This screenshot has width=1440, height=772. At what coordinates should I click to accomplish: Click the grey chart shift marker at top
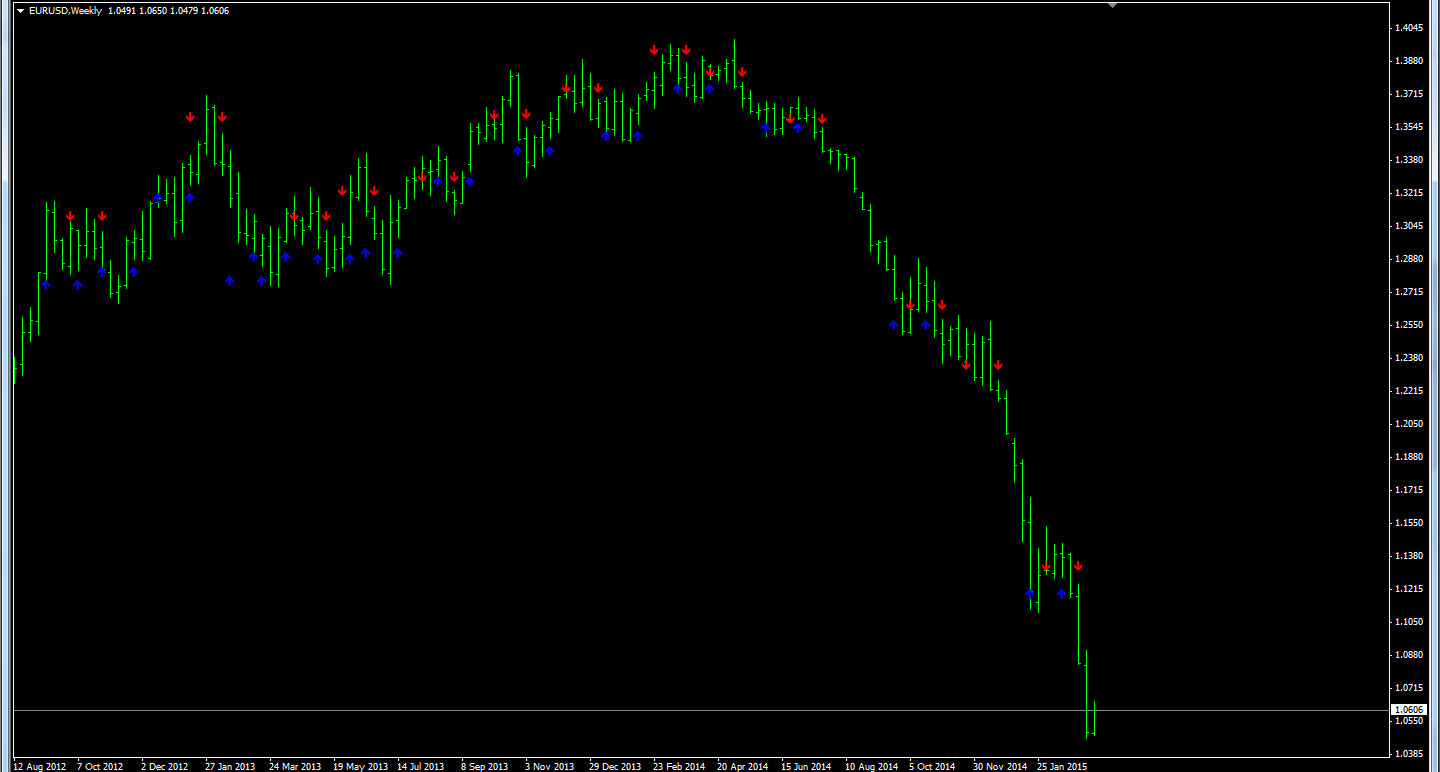point(1112,5)
